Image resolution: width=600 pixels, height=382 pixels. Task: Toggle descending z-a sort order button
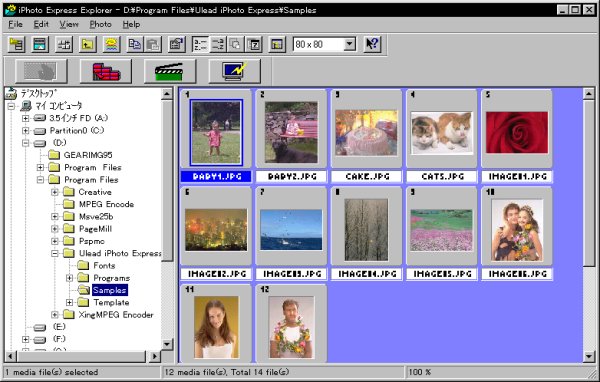point(218,44)
